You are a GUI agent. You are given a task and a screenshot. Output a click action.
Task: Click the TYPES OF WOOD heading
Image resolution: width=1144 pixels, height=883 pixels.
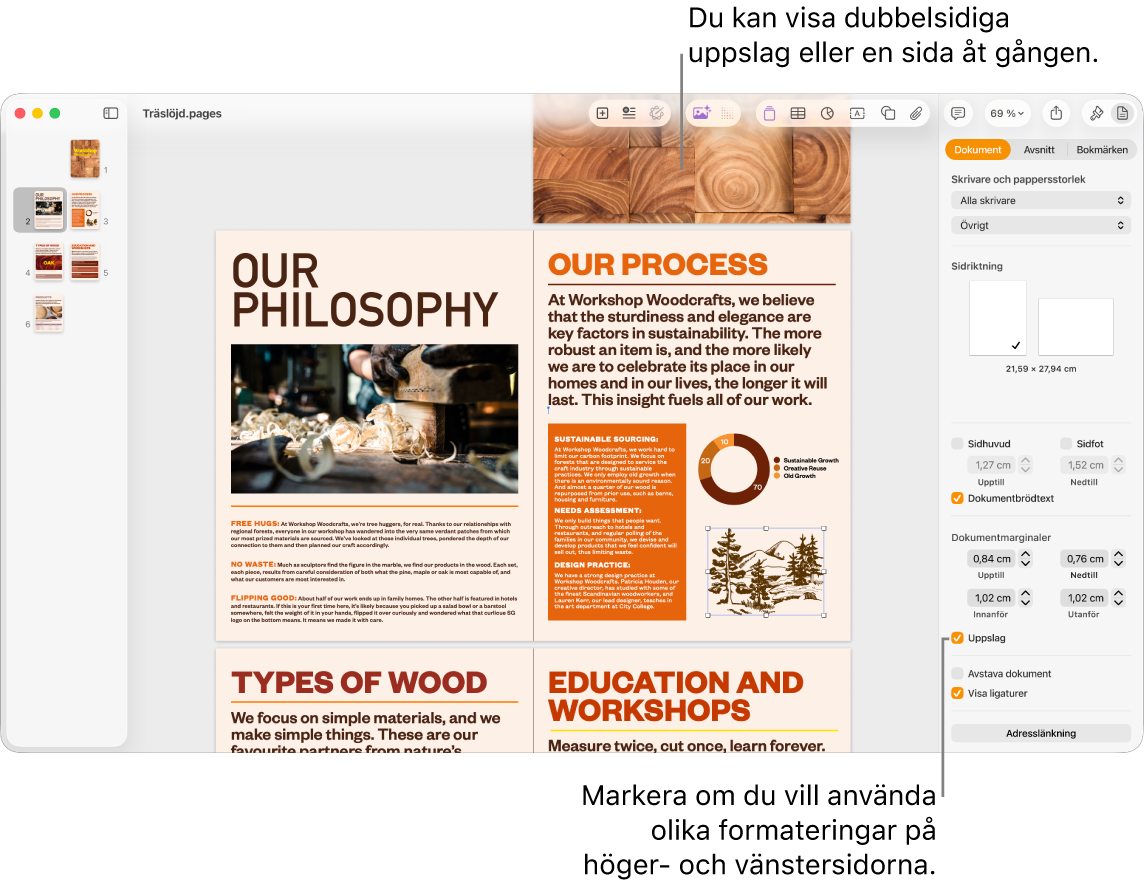(x=359, y=683)
